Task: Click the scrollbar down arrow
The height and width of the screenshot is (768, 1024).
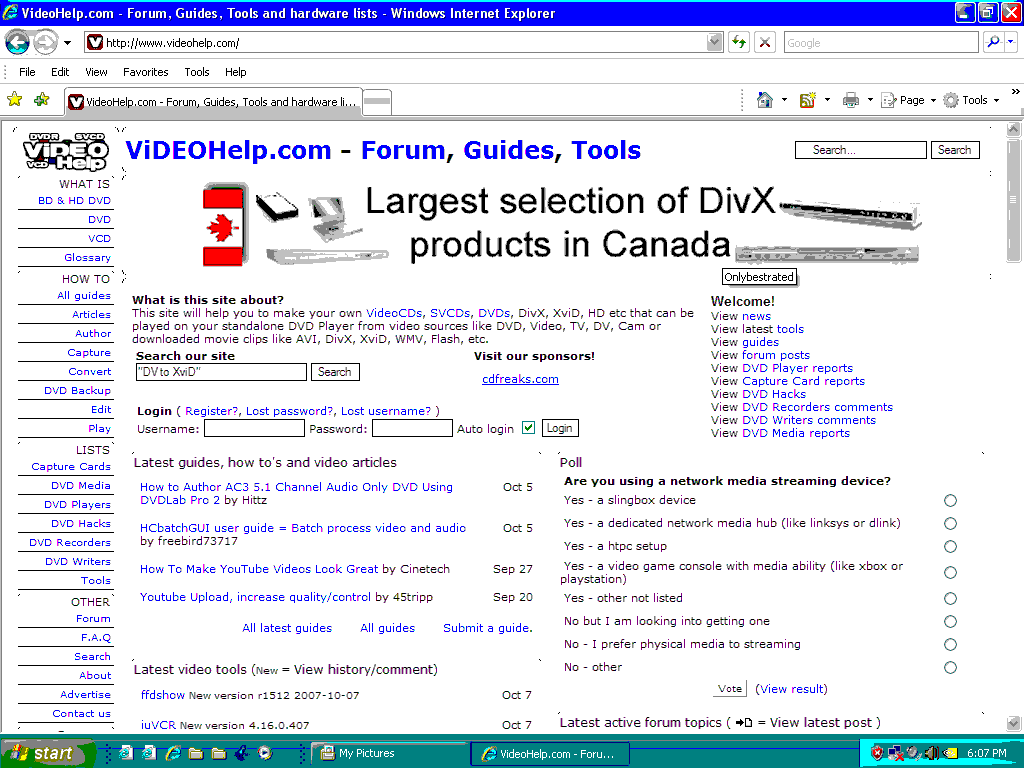Action: (1013, 723)
